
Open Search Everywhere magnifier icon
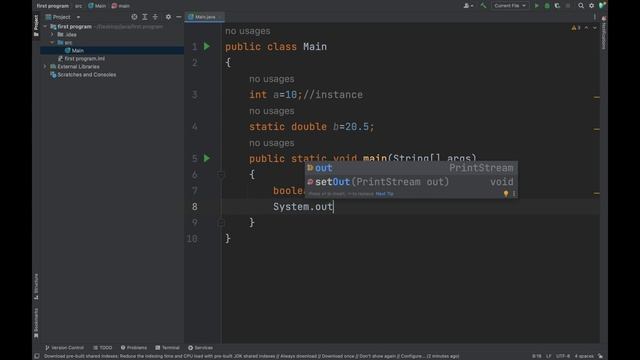click(581, 6)
